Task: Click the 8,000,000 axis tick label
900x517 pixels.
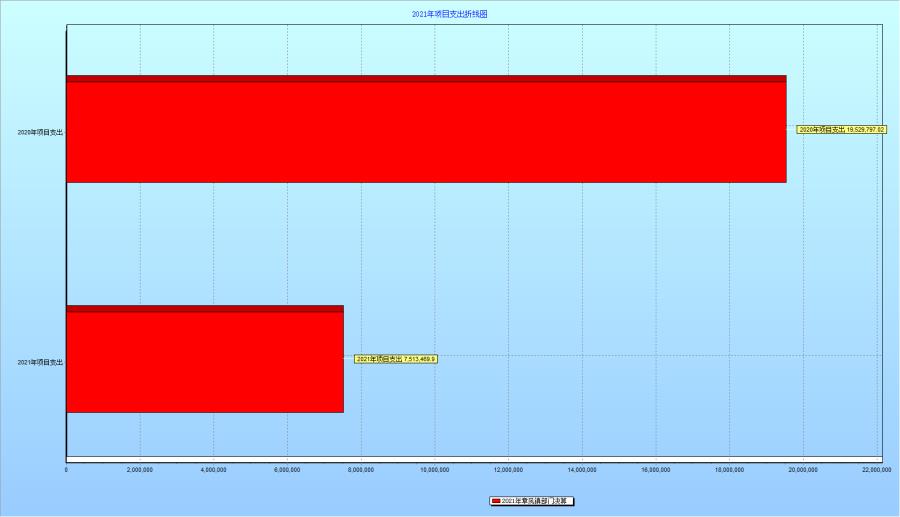Action: pyautogui.click(x=361, y=468)
